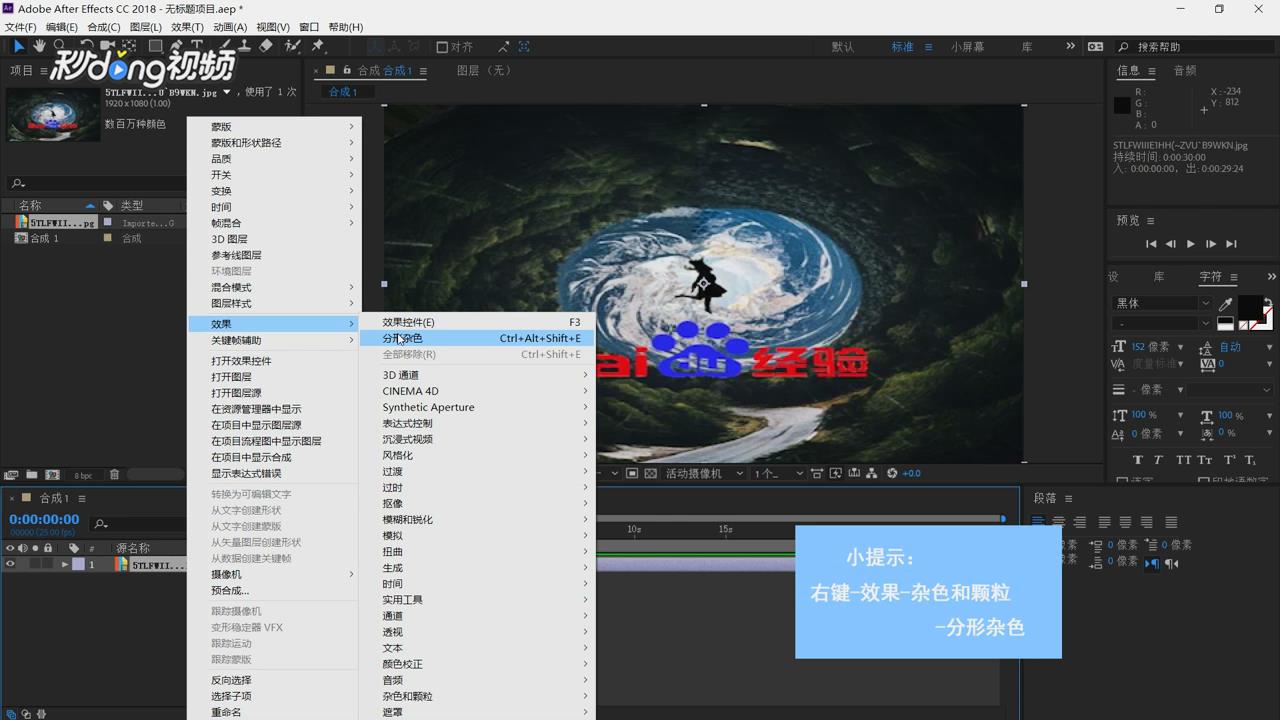This screenshot has width=1280, height=720.
Task: Apply Faux Italic text style
Action: click(1158, 460)
